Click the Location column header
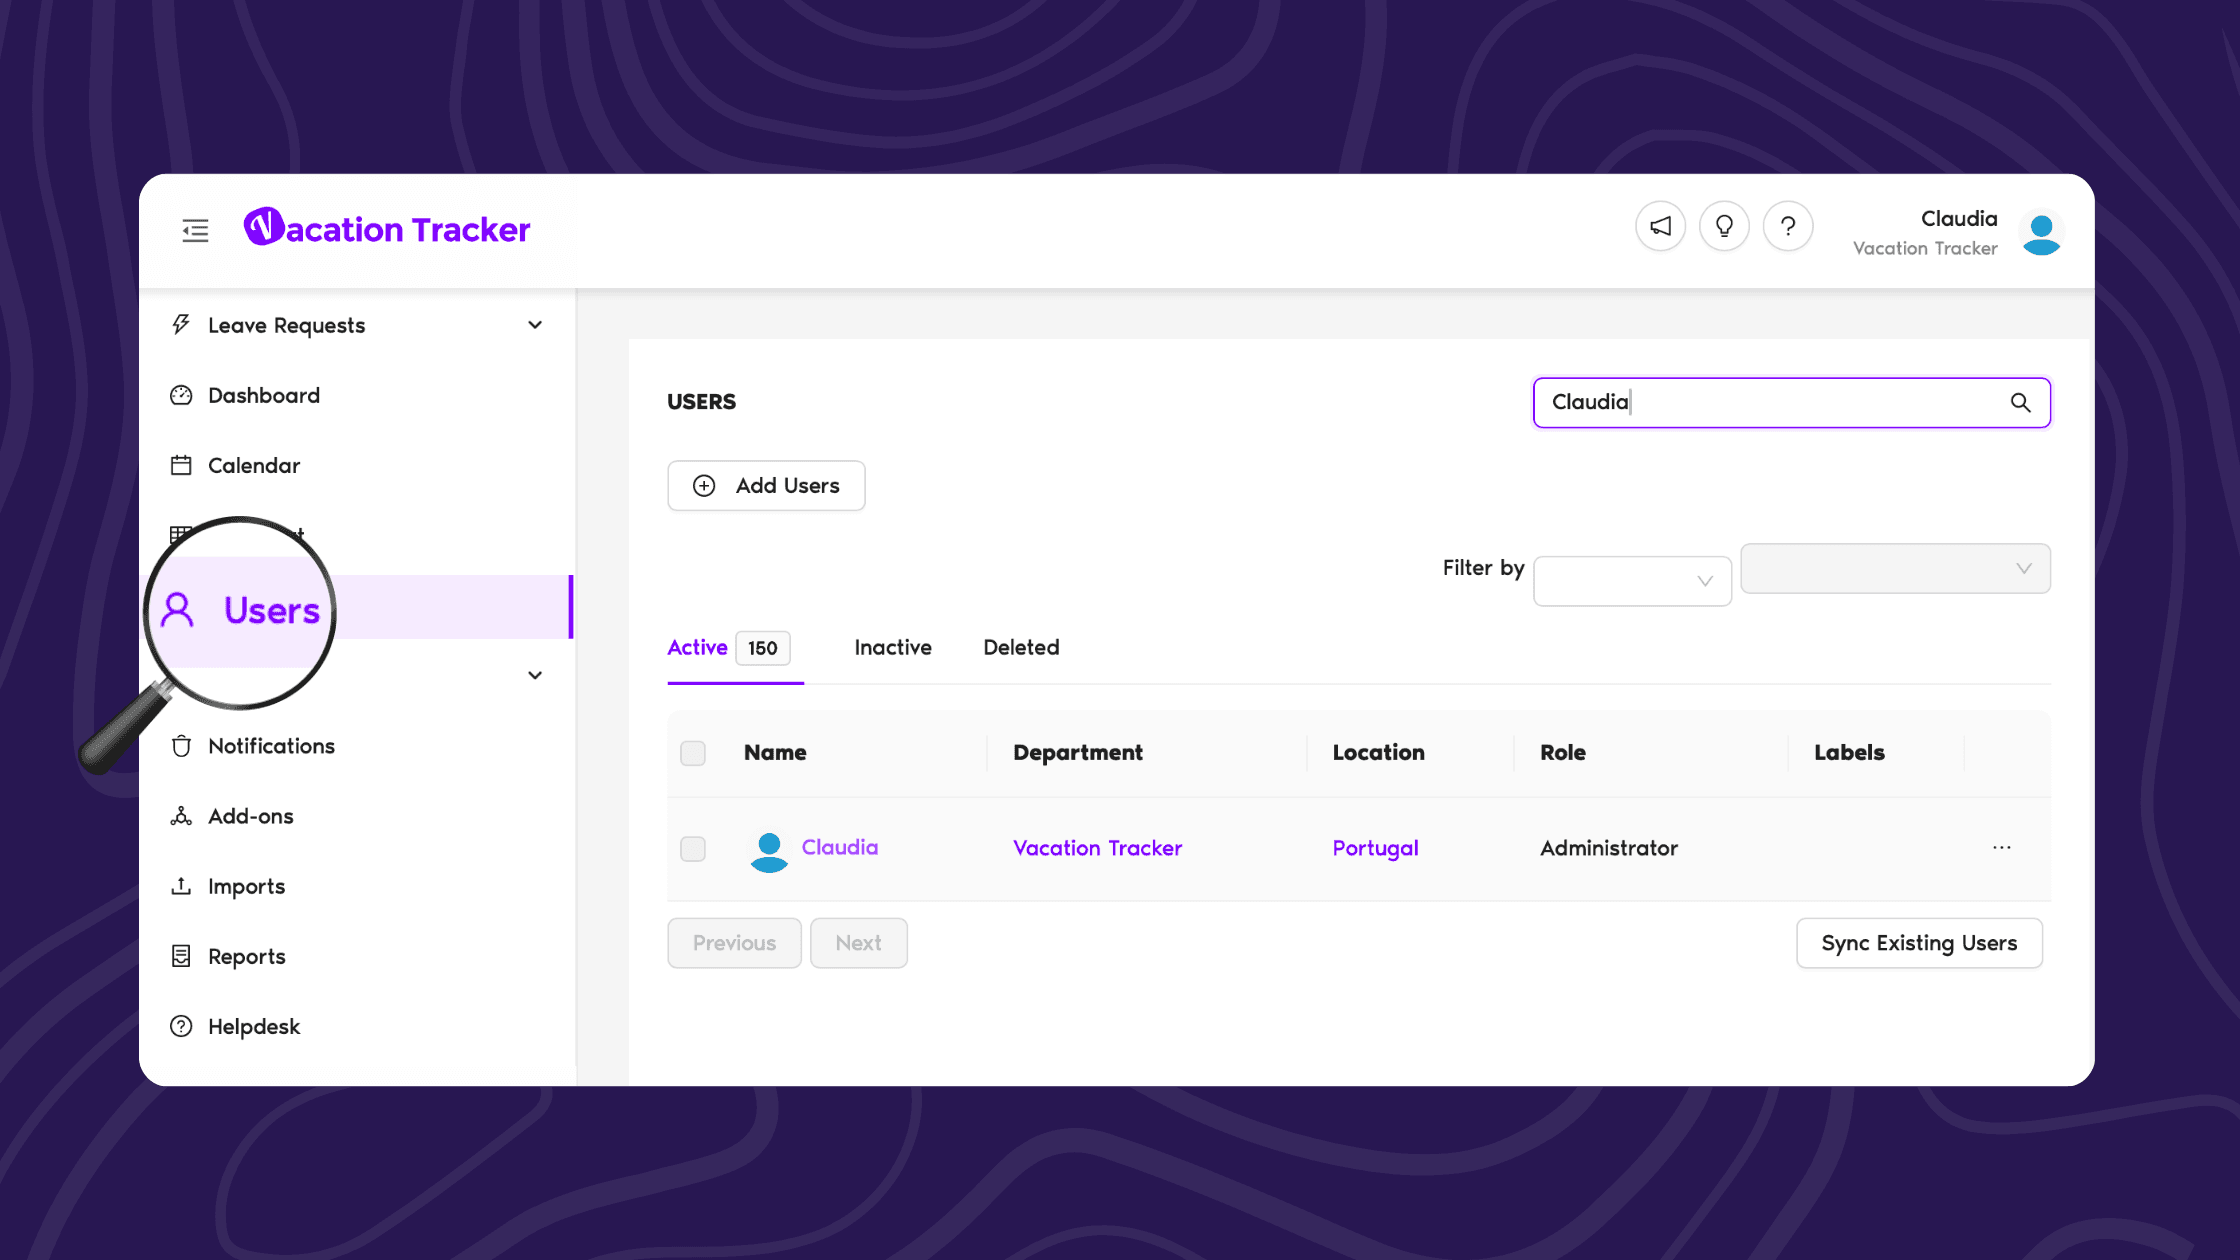 (x=1378, y=752)
